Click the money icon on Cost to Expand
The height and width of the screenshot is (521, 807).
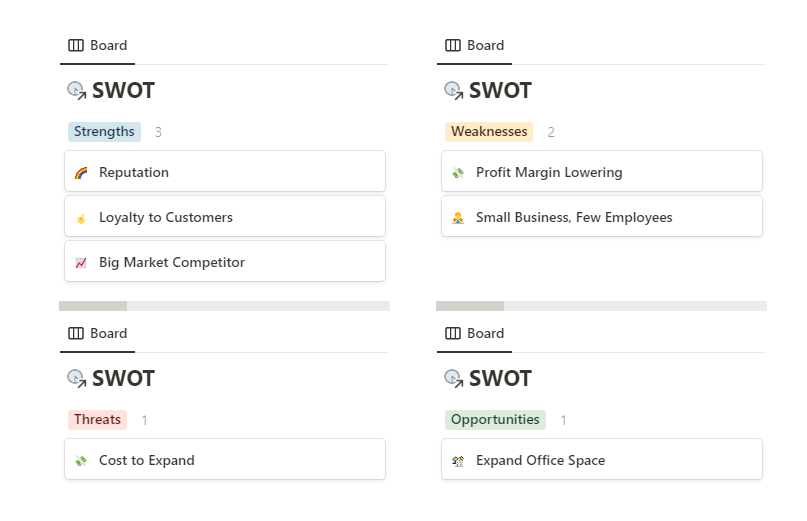81,461
